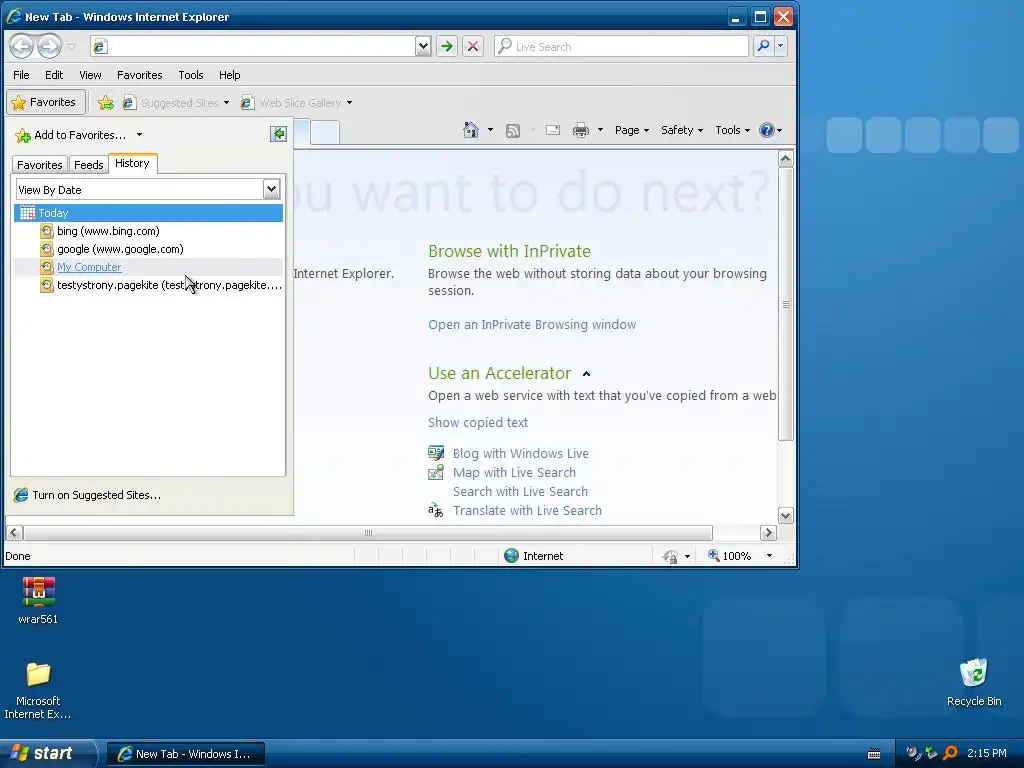The height and width of the screenshot is (768, 1024).
Task: Click the Forward navigation arrow
Action: [x=49, y=46]
